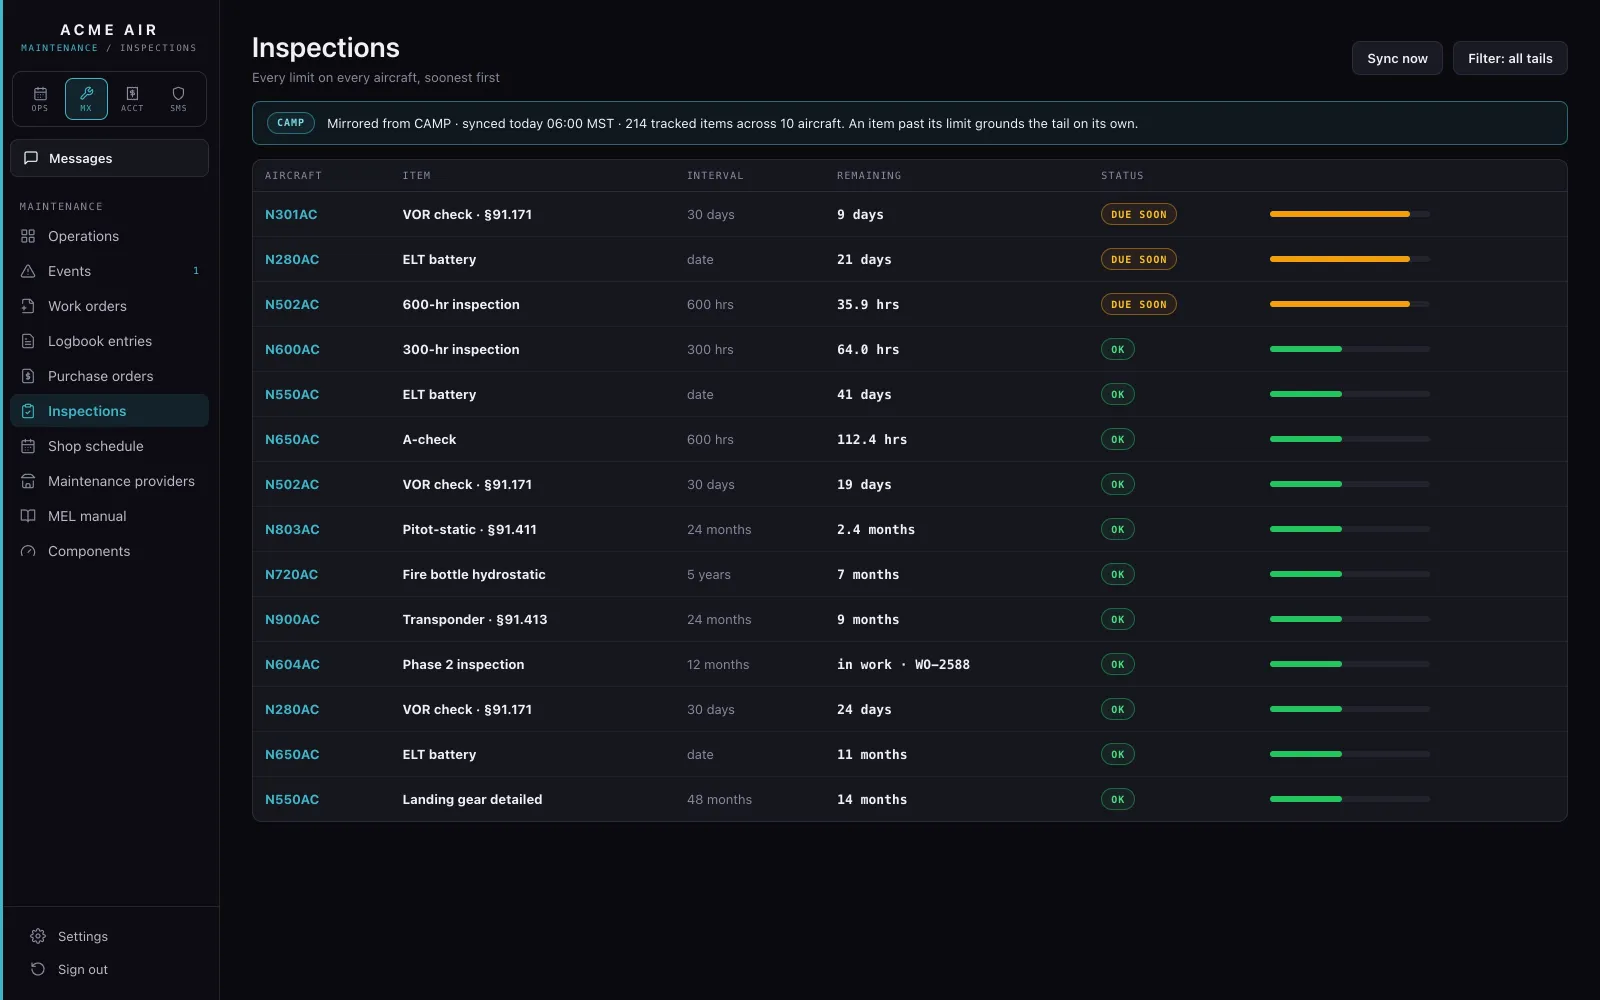Viewport: 1600px width, 1000px height.
Task: Open aircraft N803AC link
Action: click(292, 529)
